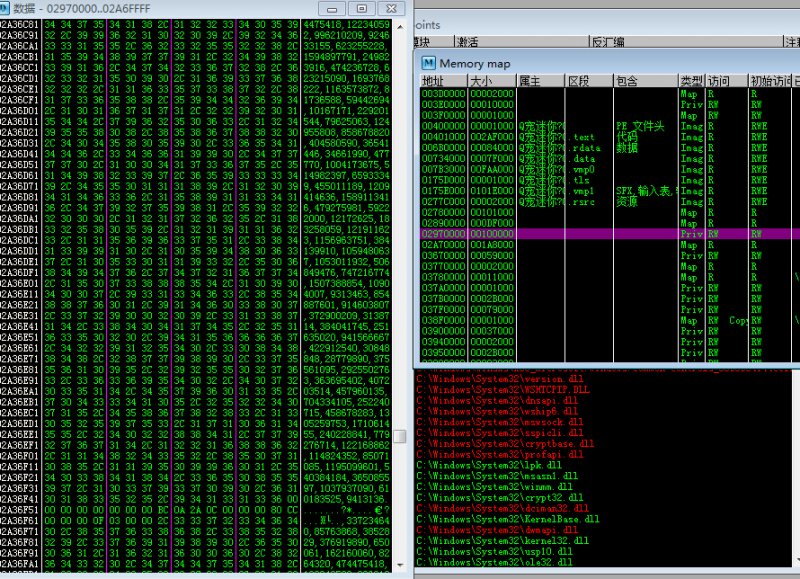800x579 pixels.
Task: Click log line mswsock.dll
Action: [x=499, y=422]
